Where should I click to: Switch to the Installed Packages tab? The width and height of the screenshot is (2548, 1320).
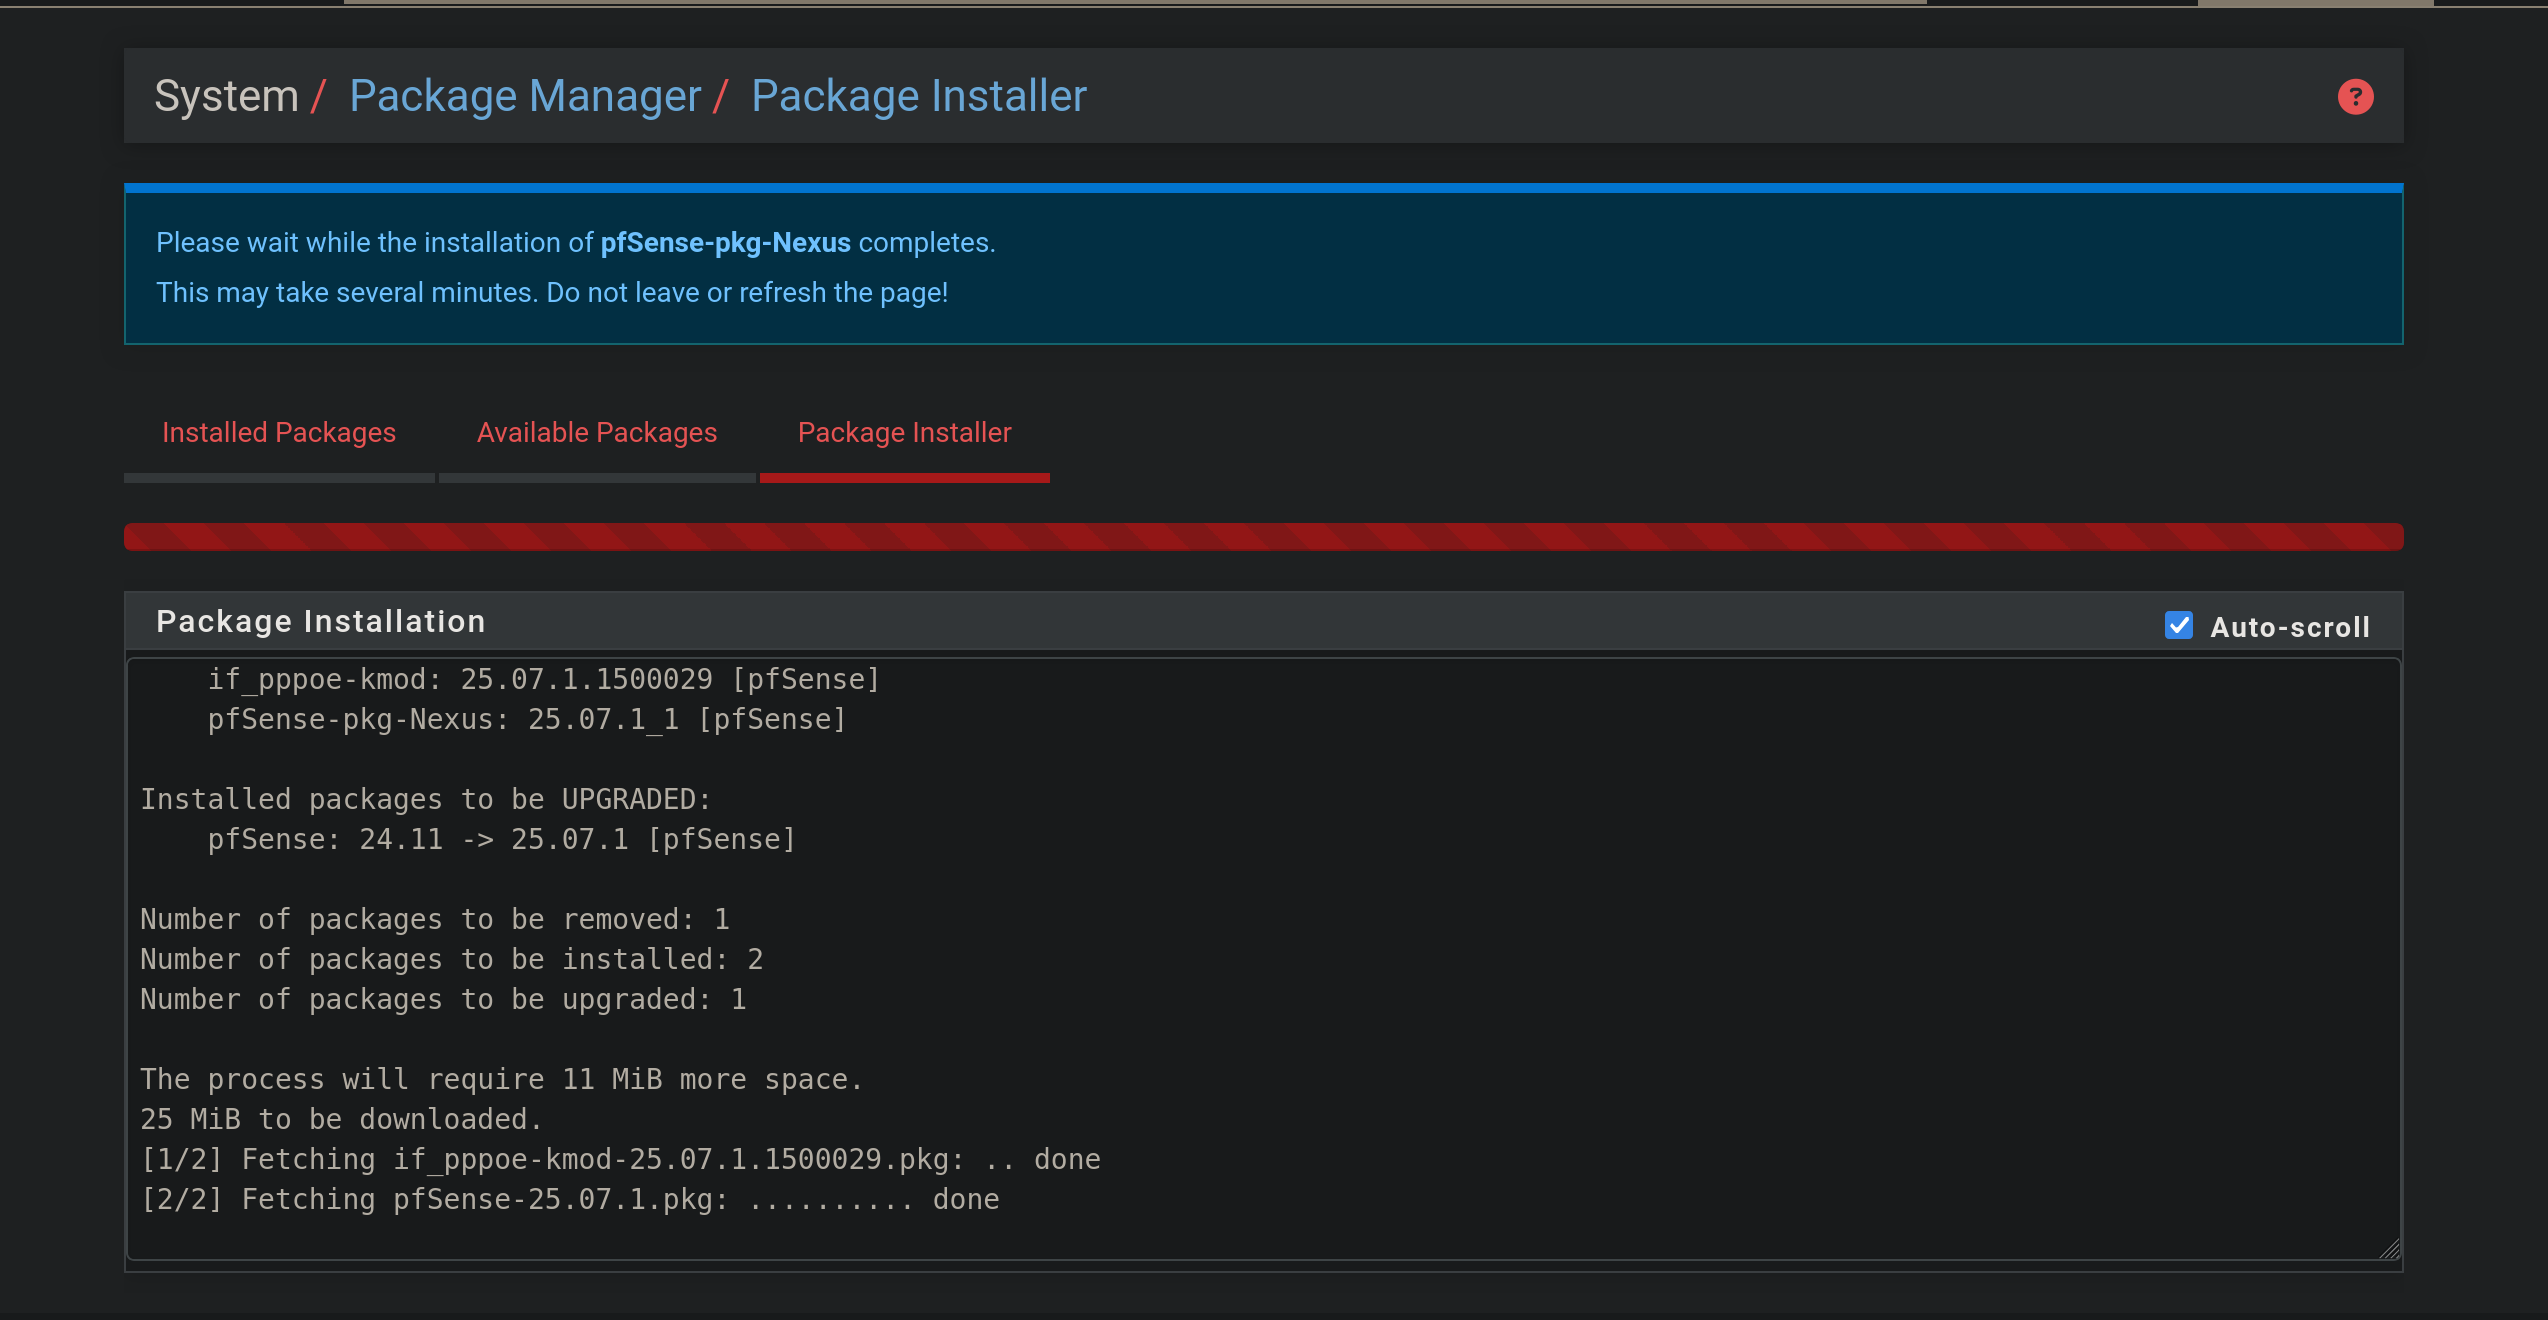[x=279, y=432]
